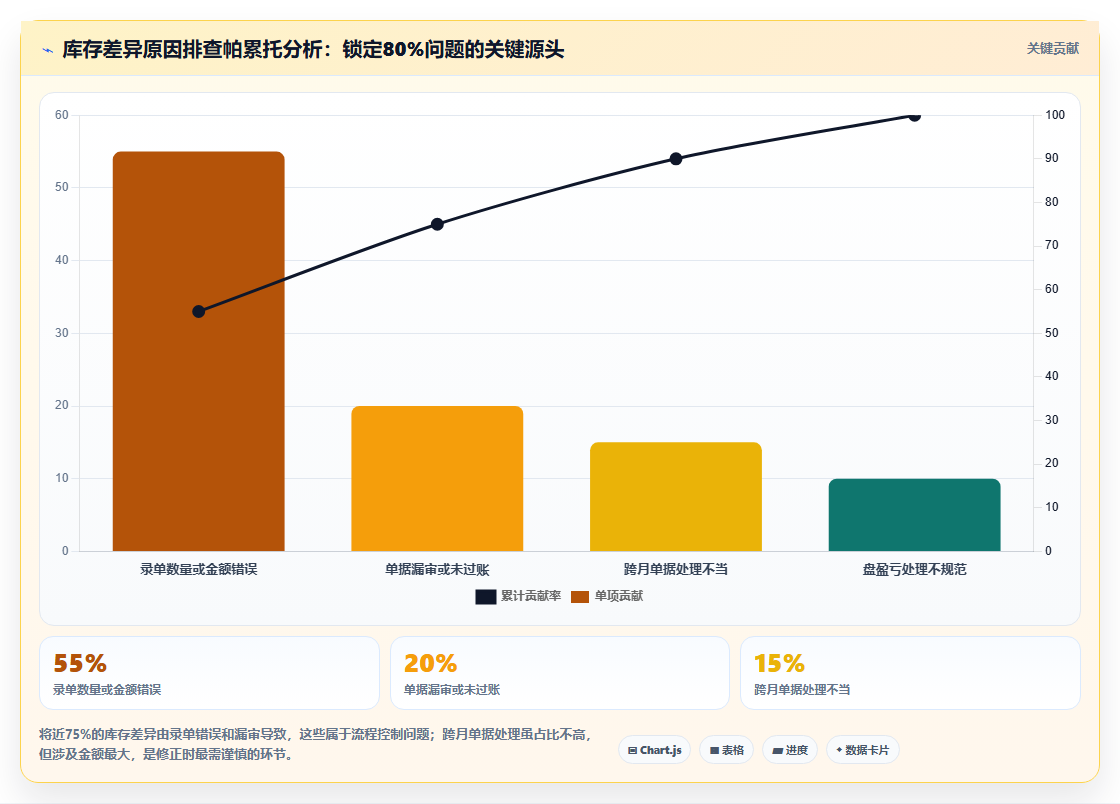Viewport: 1120px width, 804px height.
Task: Click the icon inside the 进度 tag
Action: pyautogui.click(x=778, y=750)
